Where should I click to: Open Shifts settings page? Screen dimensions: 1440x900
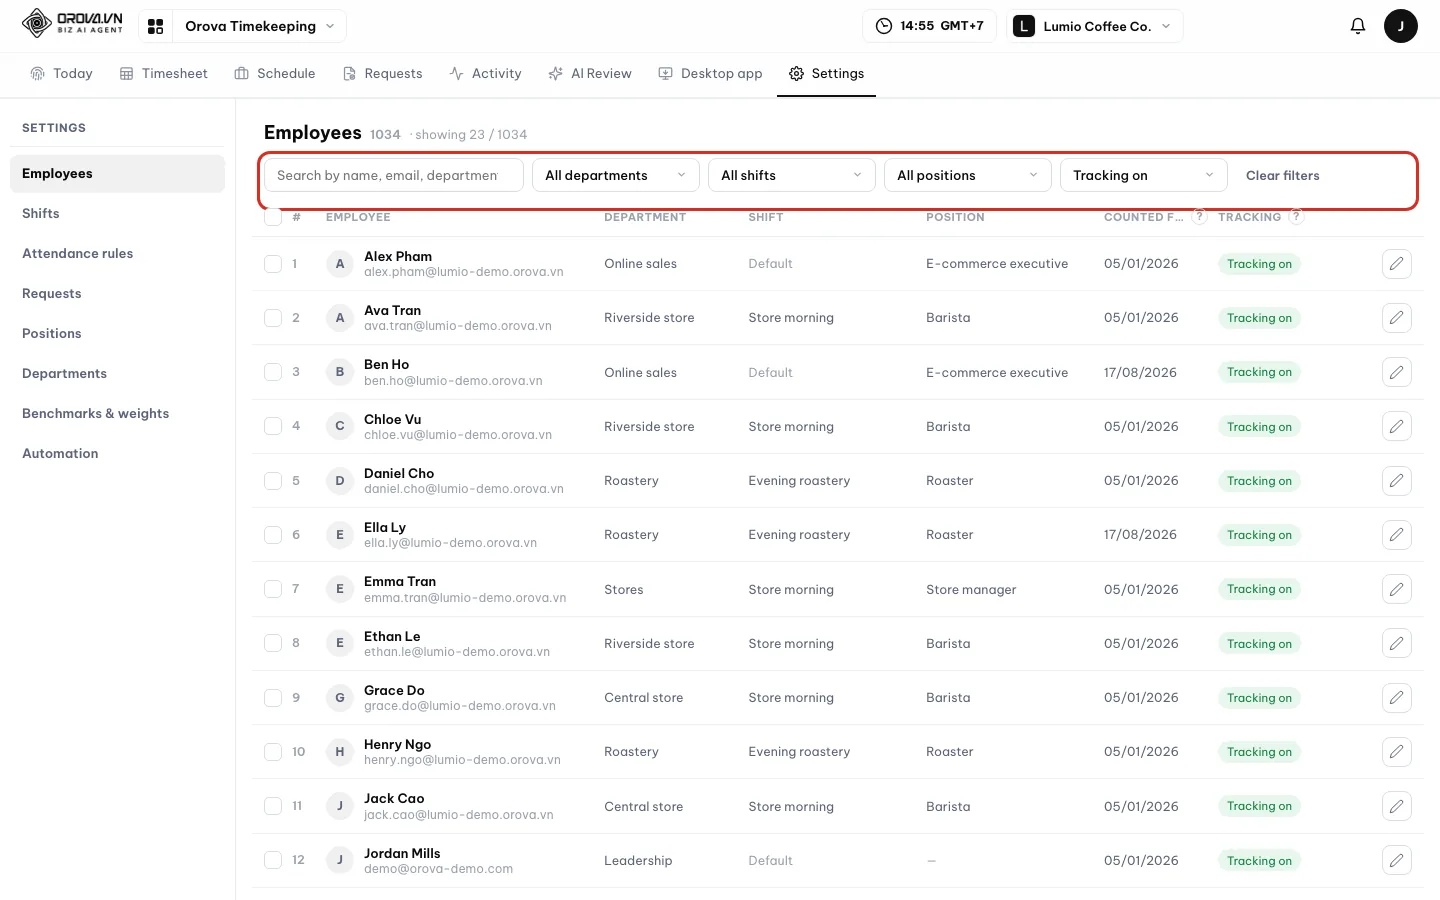(117, 213)
